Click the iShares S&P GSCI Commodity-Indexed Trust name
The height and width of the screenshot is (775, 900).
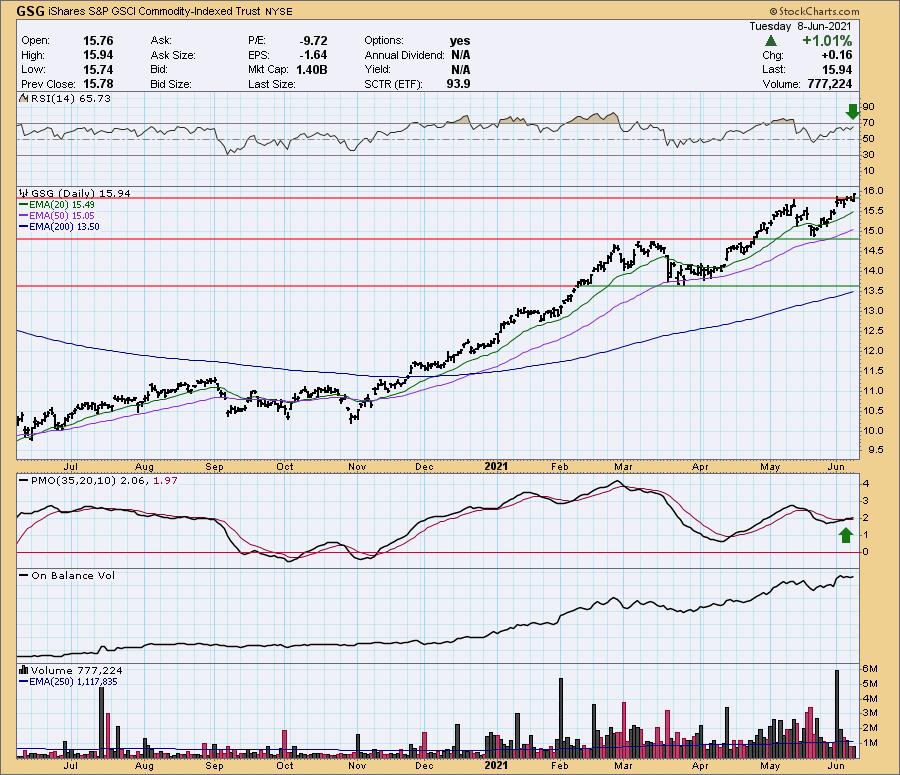point(153,11)
